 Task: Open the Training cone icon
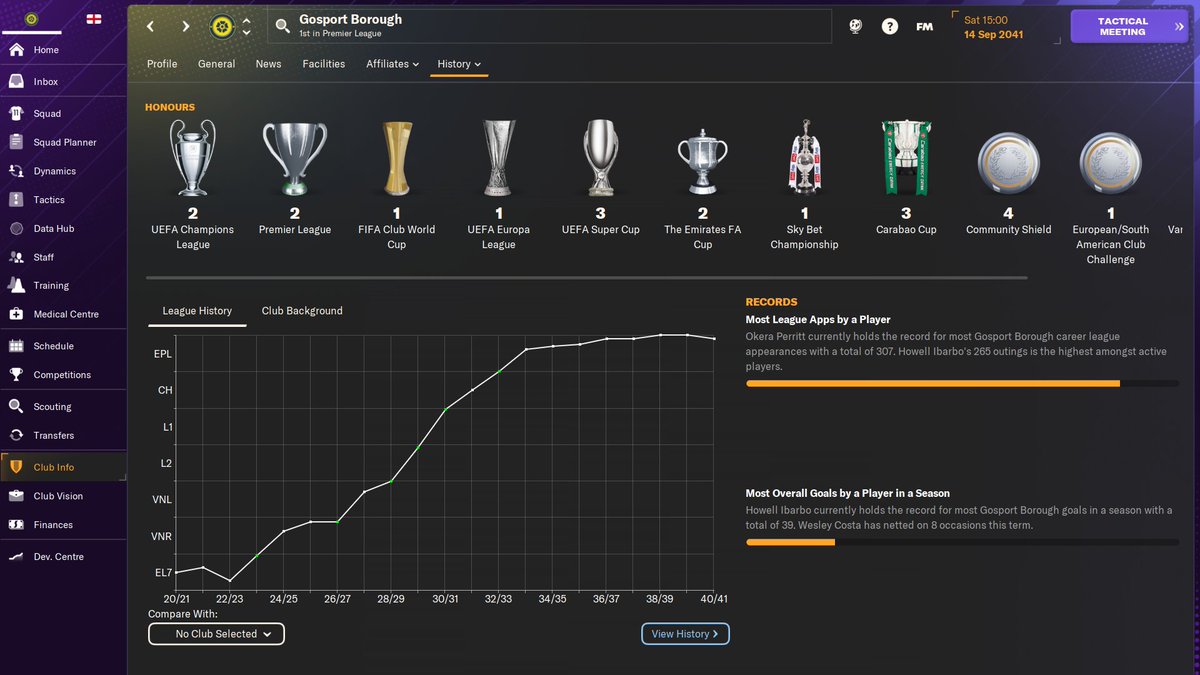16,286
